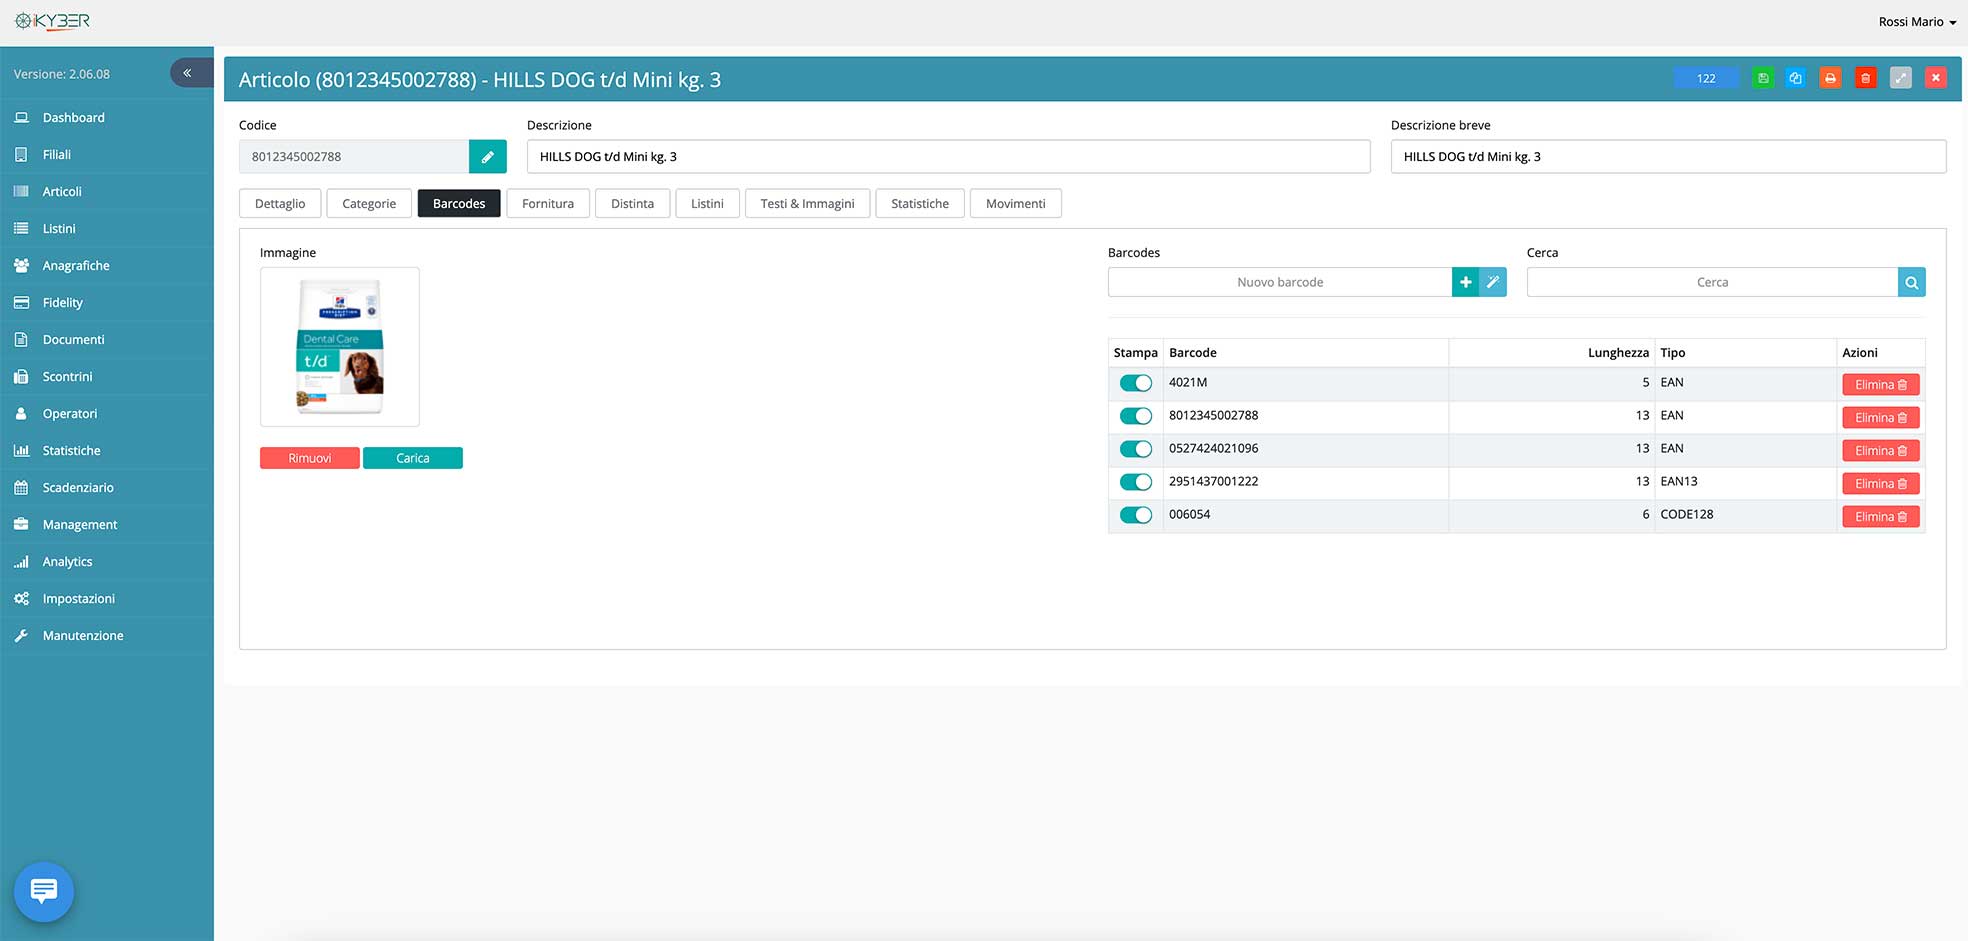Screen dimensions: 1968x941
Task: Open the Testi & Immagini tab
Action: coord(807,203)
